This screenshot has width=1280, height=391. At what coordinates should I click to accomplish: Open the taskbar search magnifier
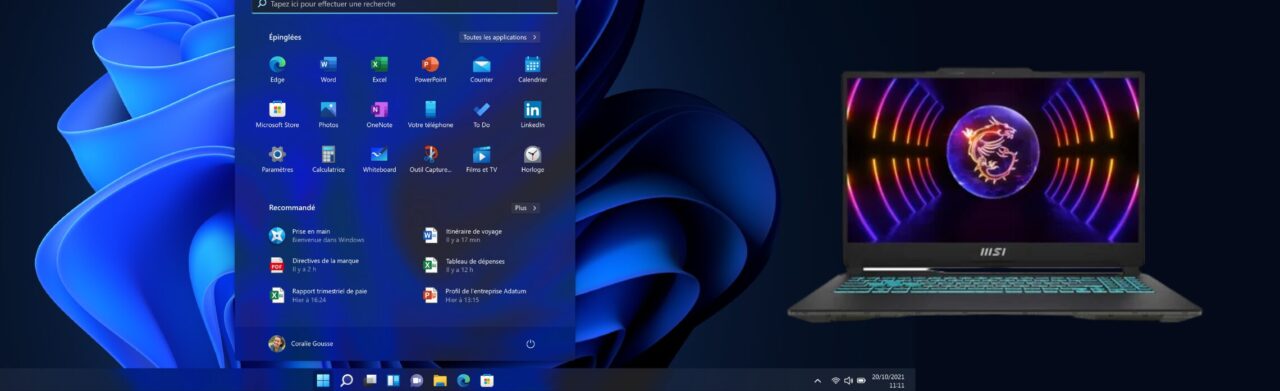coord(346,381)
